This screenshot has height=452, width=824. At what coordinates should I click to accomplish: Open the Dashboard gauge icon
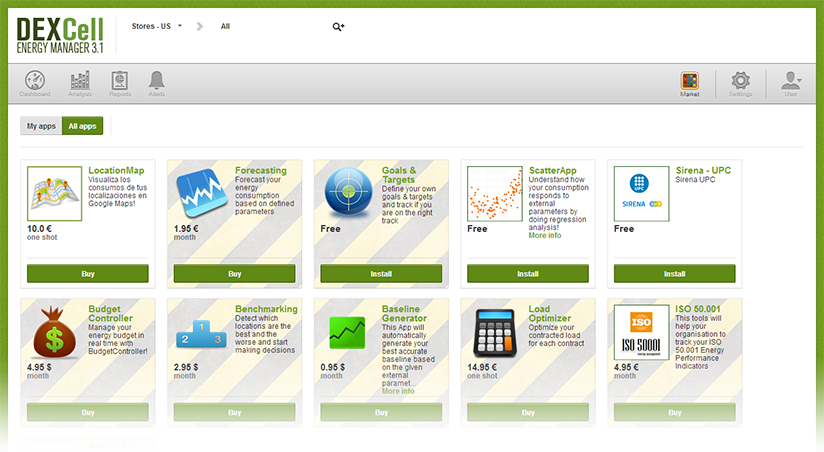point(35,83)
